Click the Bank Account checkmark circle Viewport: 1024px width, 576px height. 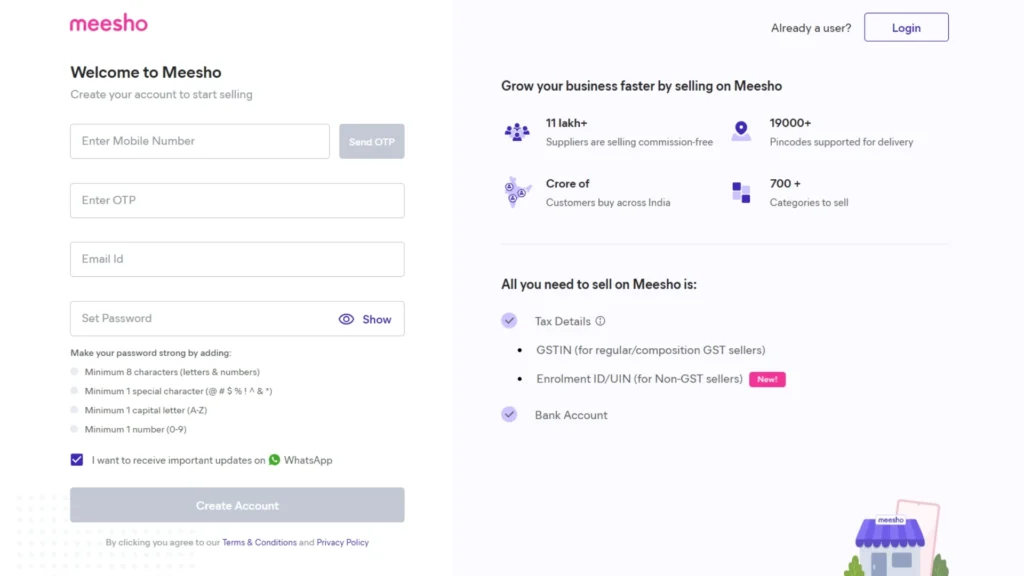click(x=509, y=414)
